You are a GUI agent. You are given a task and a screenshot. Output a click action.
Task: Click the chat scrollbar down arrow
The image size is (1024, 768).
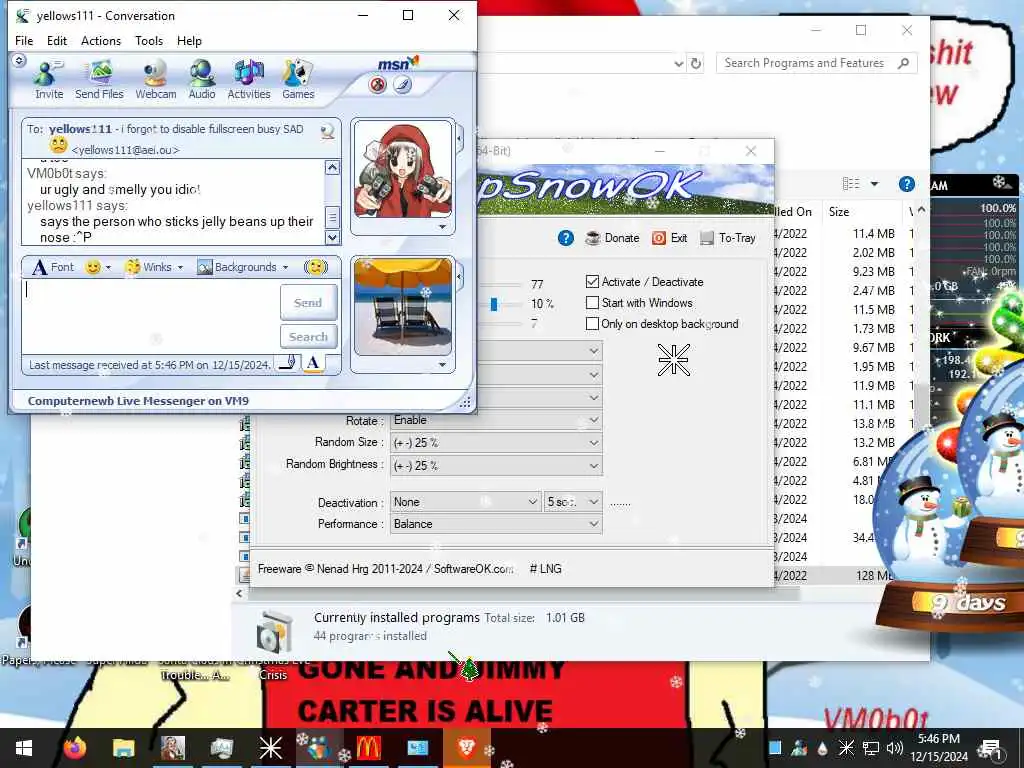tap(332, 237)
